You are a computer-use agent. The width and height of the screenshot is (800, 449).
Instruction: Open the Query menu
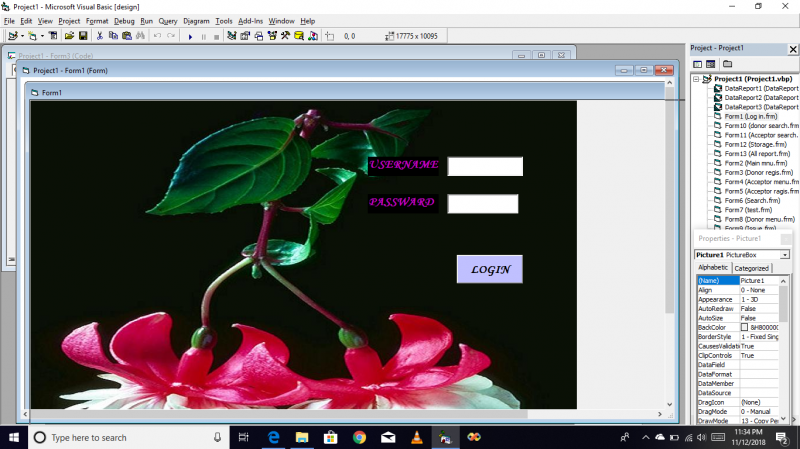pos(168,21)
